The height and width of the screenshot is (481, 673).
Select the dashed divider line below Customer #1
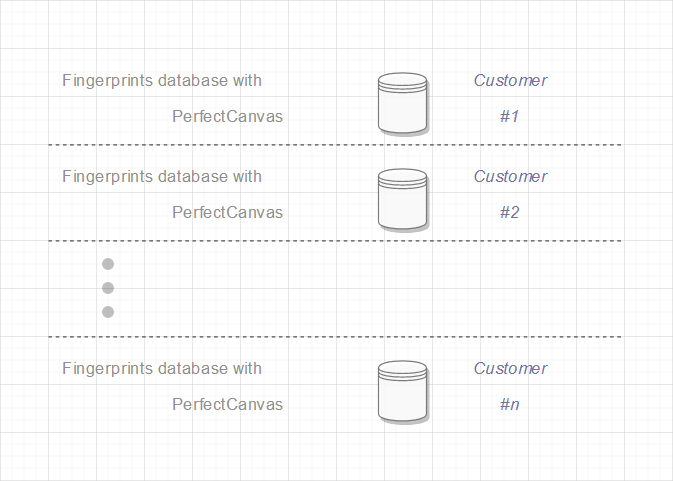(335, 145)
